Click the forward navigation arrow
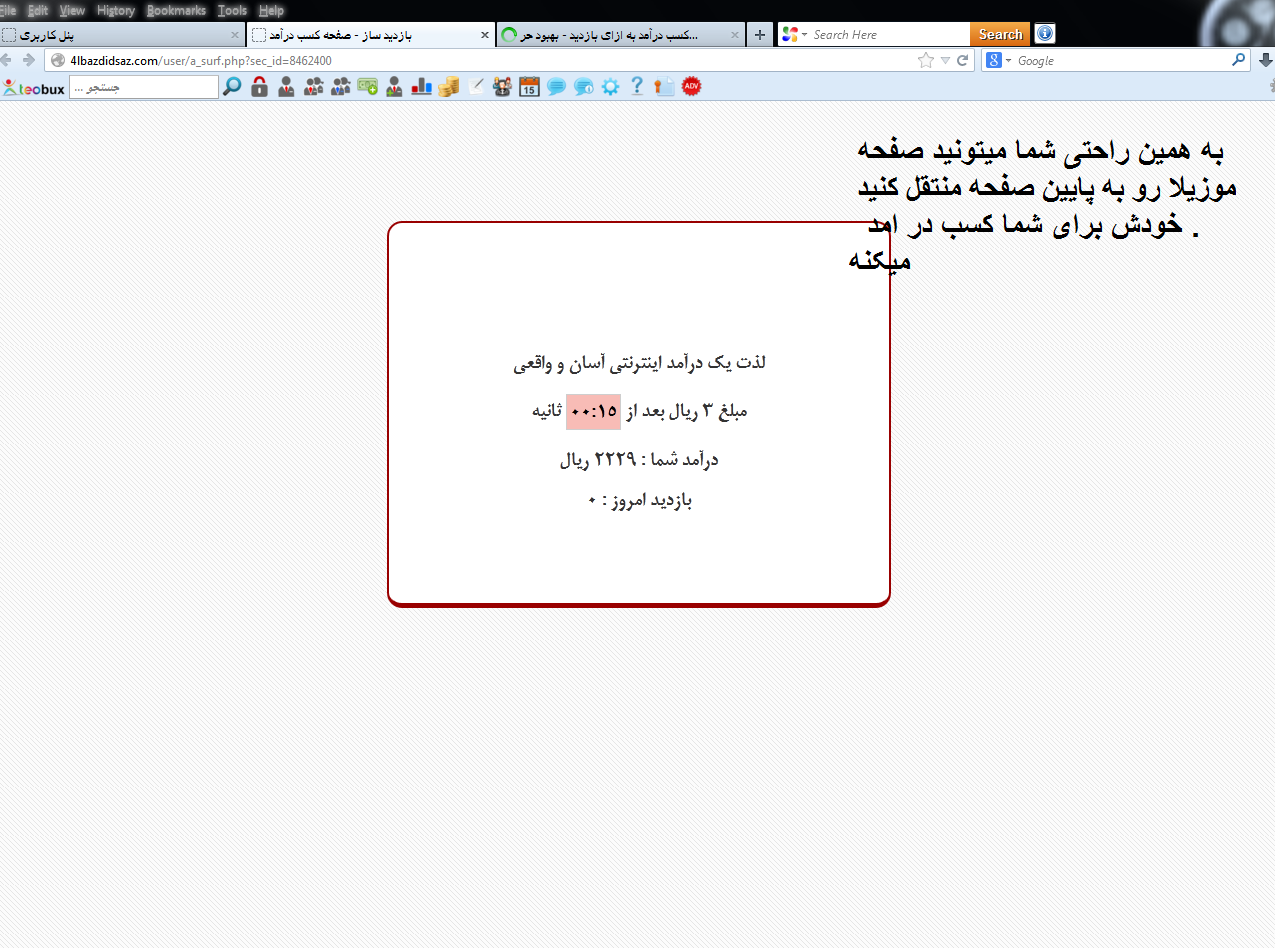 pos(28,60)
